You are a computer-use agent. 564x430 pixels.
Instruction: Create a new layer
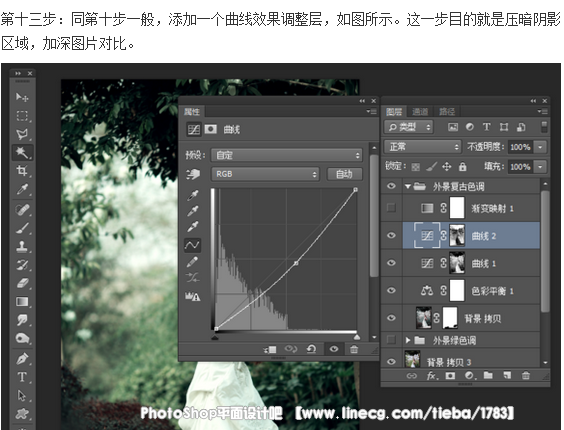point(507,376)
